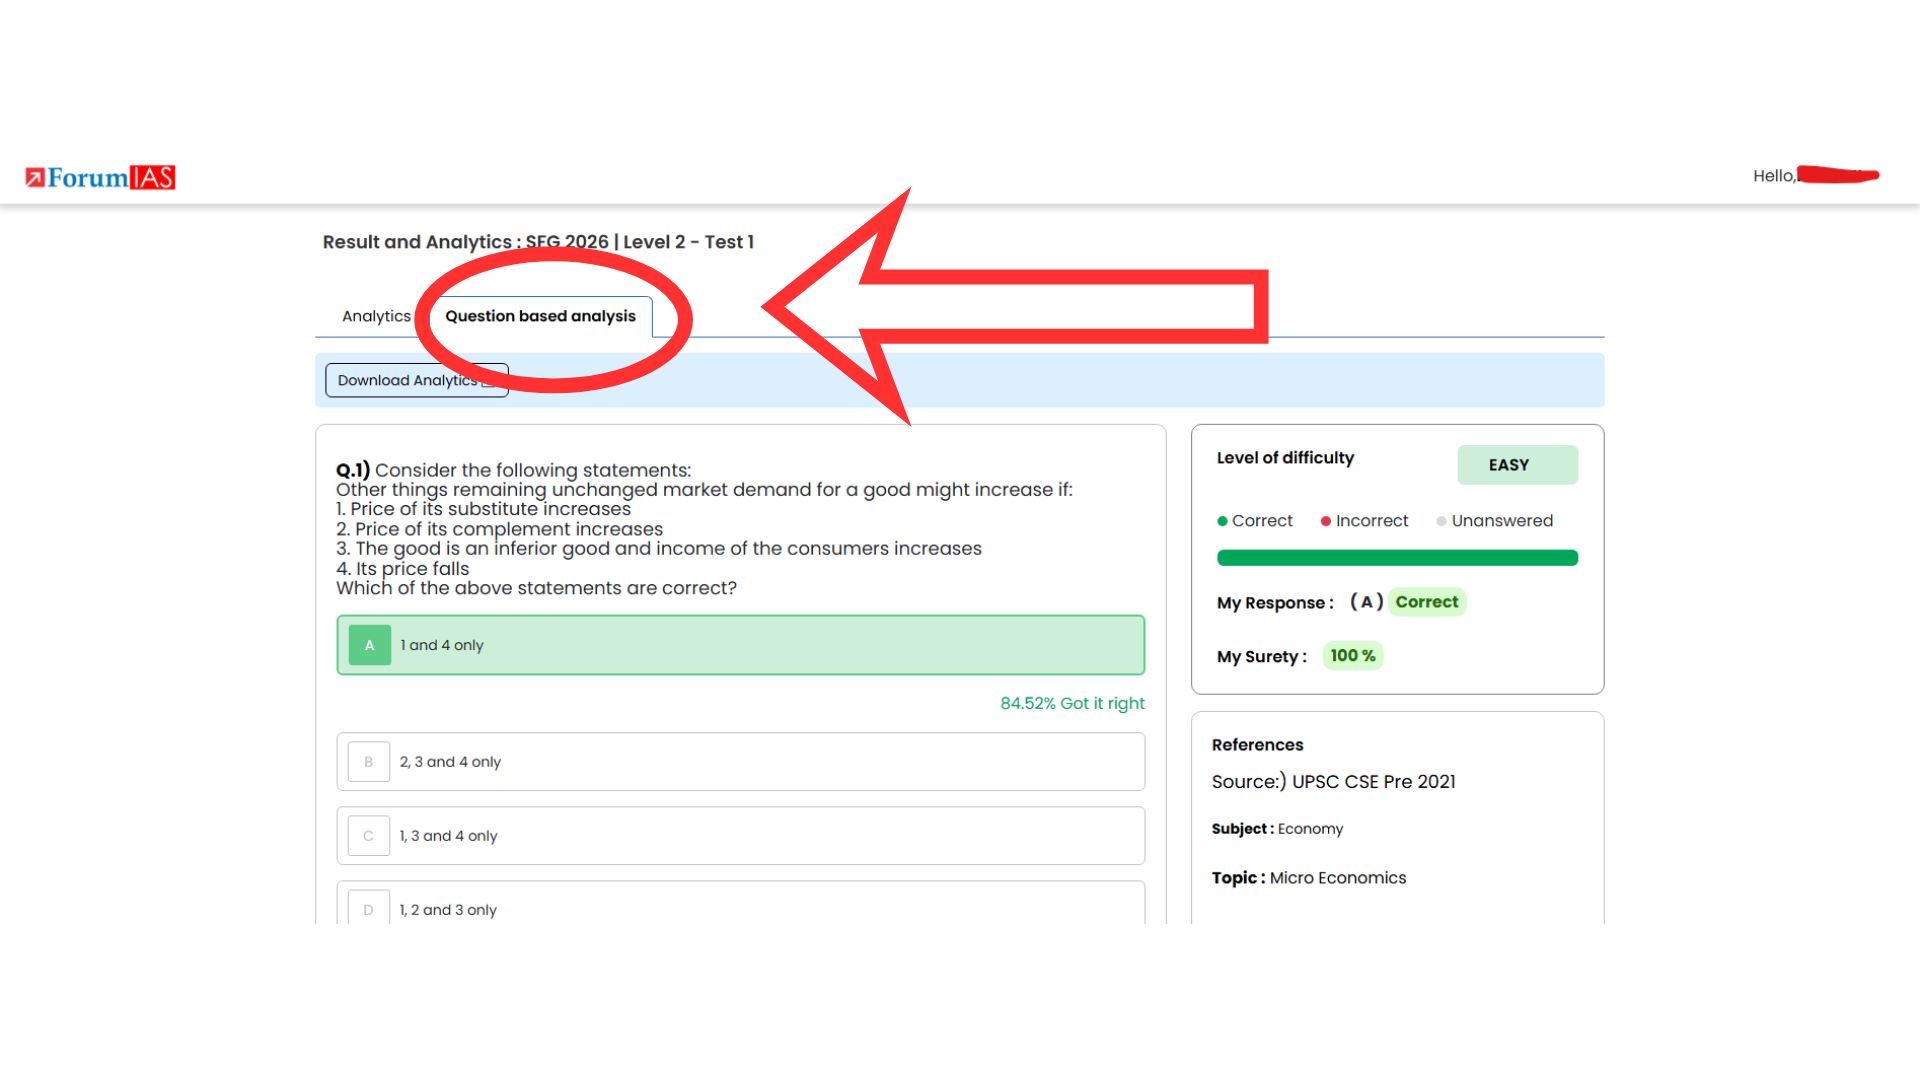Select option B letter box
This screenshot has width=1920, height=1080.
[x=368, y=762]
